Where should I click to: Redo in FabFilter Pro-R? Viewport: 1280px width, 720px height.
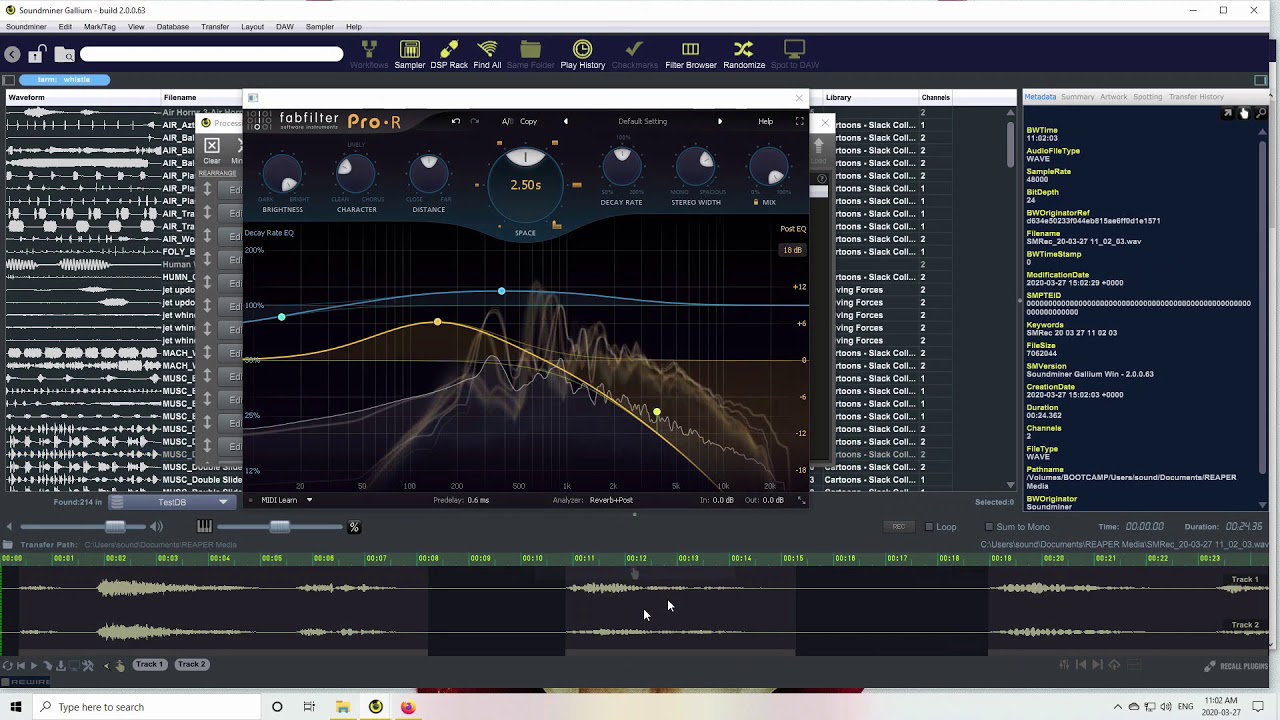(x=474, y=121)
